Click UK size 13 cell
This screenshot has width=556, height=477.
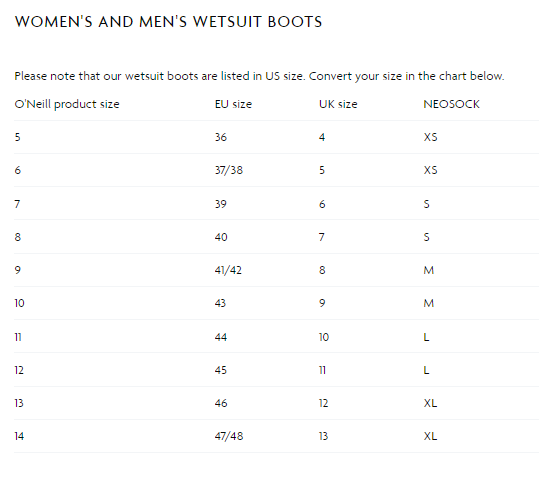[x=323, y=436]
